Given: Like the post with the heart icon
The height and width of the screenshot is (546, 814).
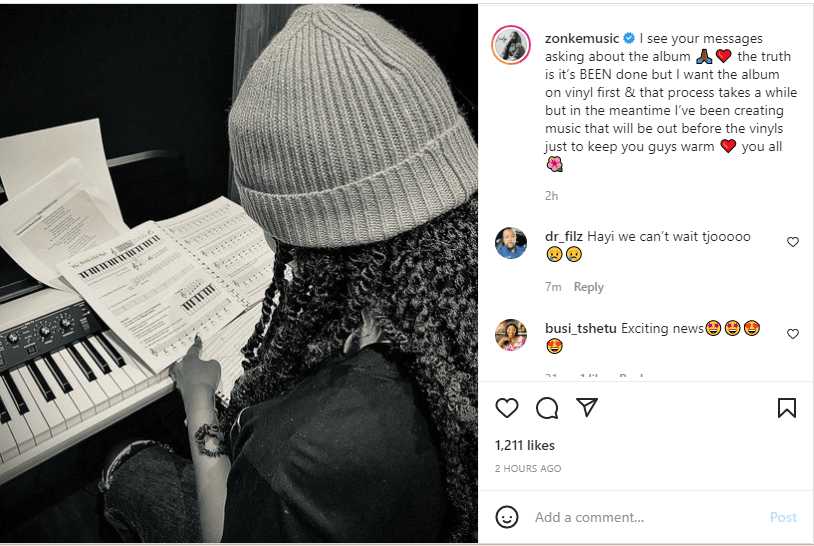Looking at the screenshot, I should pyautogui.click(x=507, y=408).
